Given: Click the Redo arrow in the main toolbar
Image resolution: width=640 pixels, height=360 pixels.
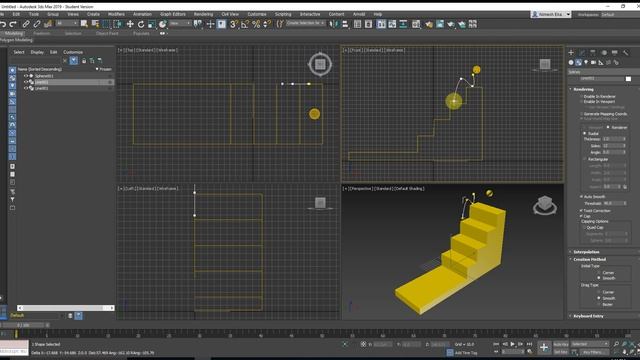Looking at the screenshot, I should [x=13, y=24].
